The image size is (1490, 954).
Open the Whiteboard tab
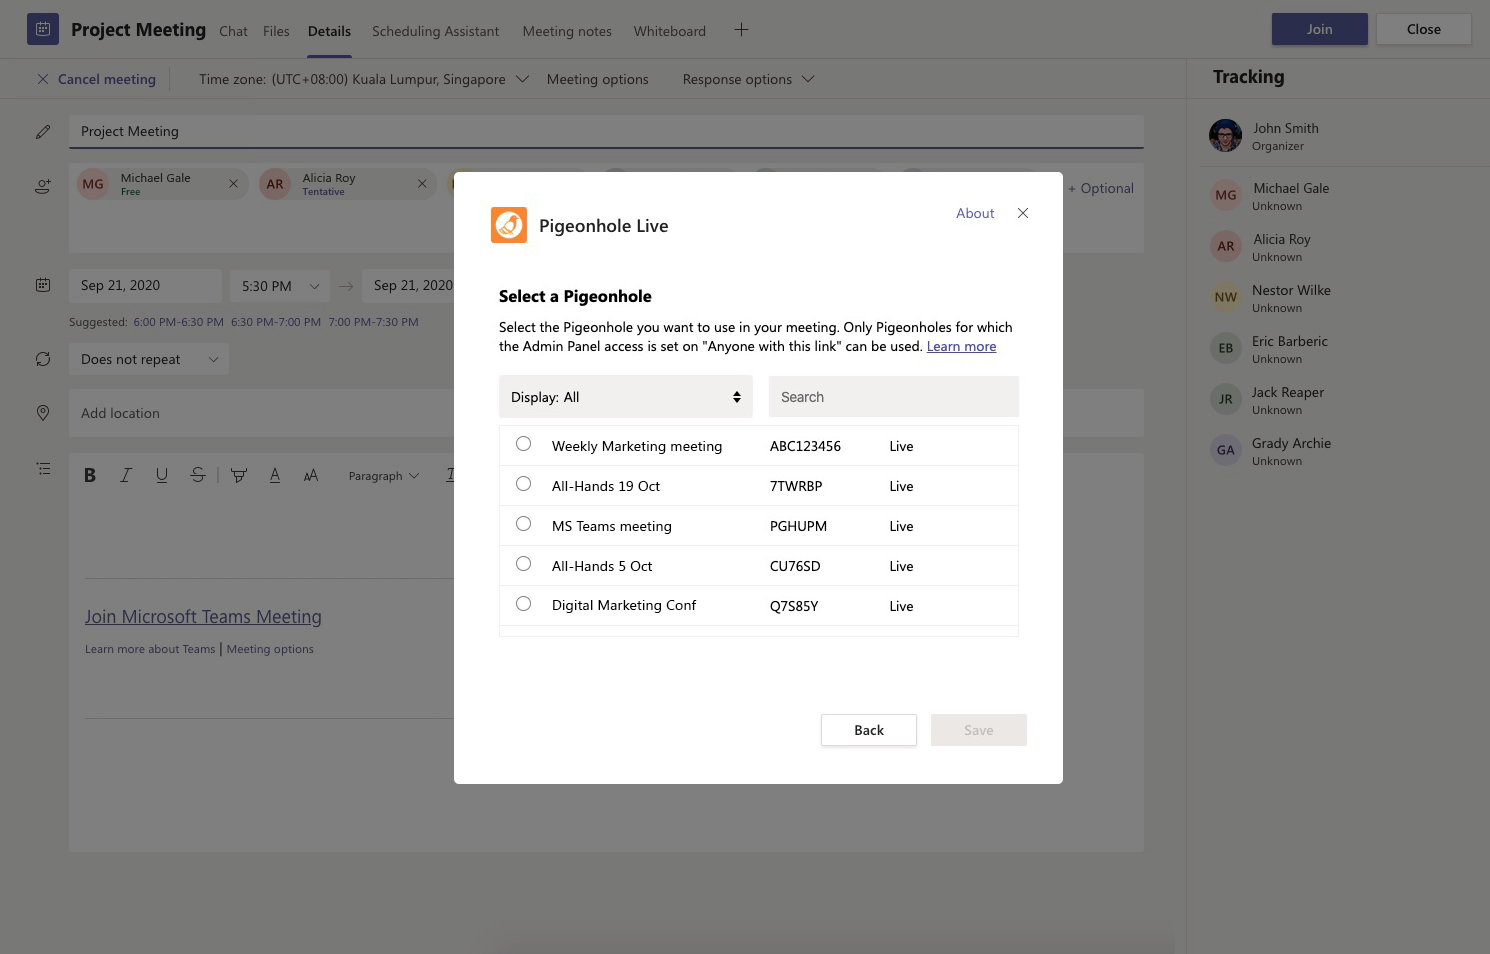coord(669,31)
